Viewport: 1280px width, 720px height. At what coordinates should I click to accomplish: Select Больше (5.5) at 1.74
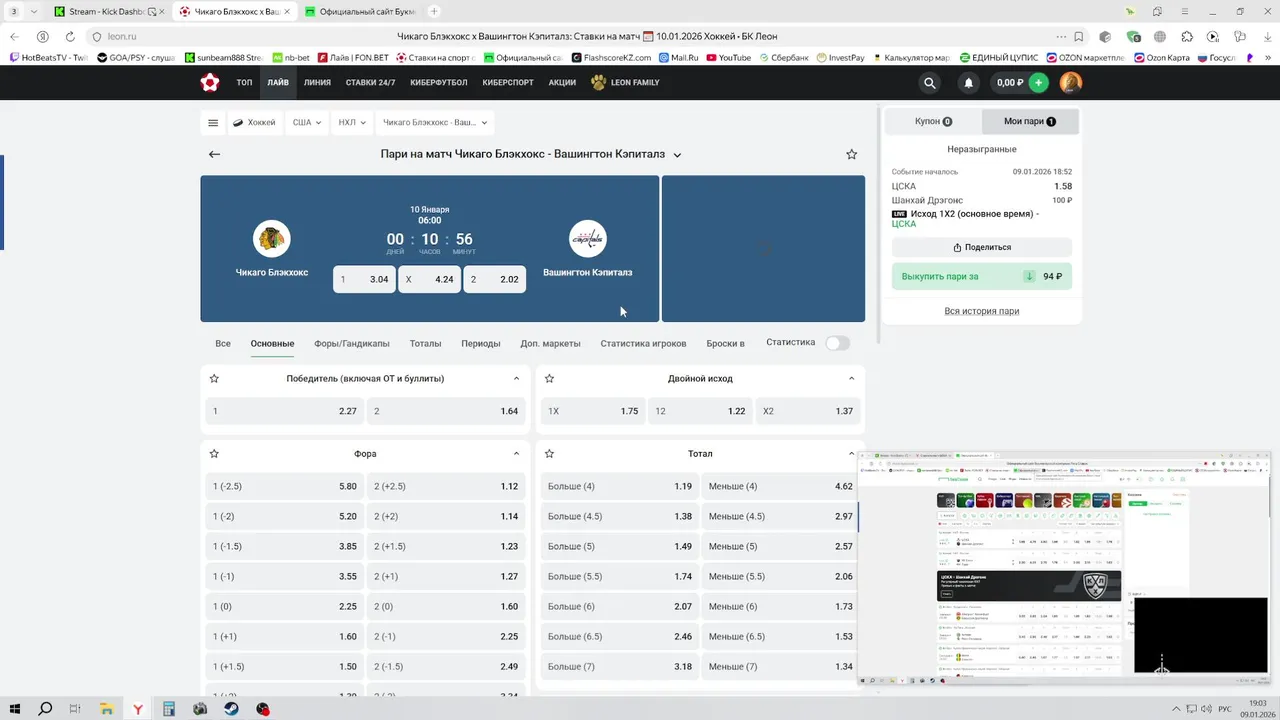[620, 576]
